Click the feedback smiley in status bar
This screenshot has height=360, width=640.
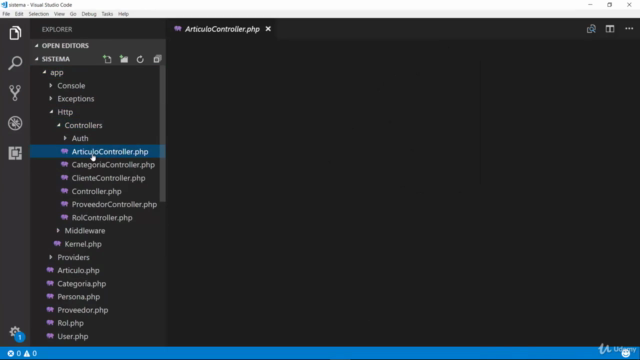[626, 353]
